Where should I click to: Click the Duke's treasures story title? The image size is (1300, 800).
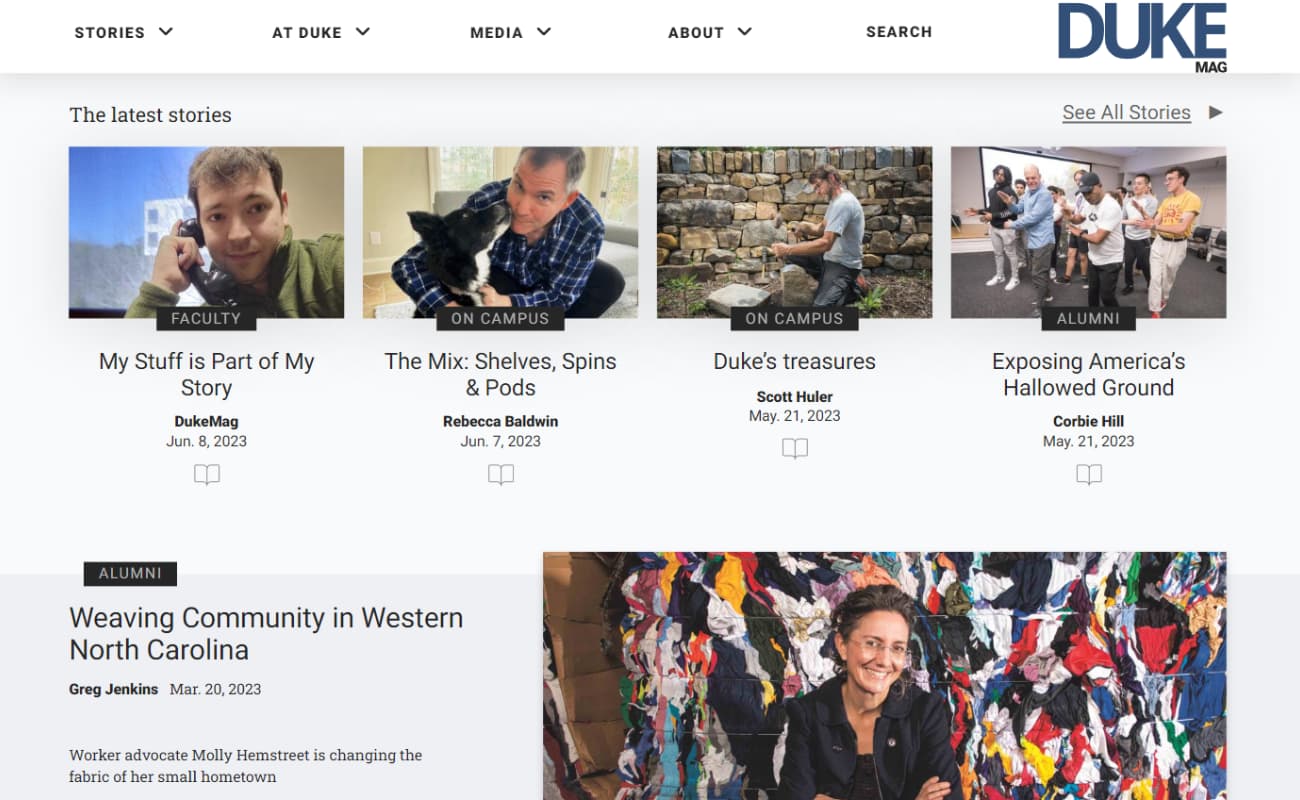coord(794,362)
